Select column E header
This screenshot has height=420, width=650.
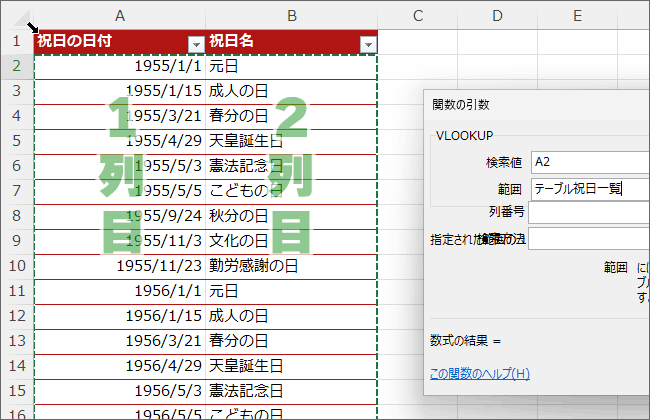(x=577, y=16)
